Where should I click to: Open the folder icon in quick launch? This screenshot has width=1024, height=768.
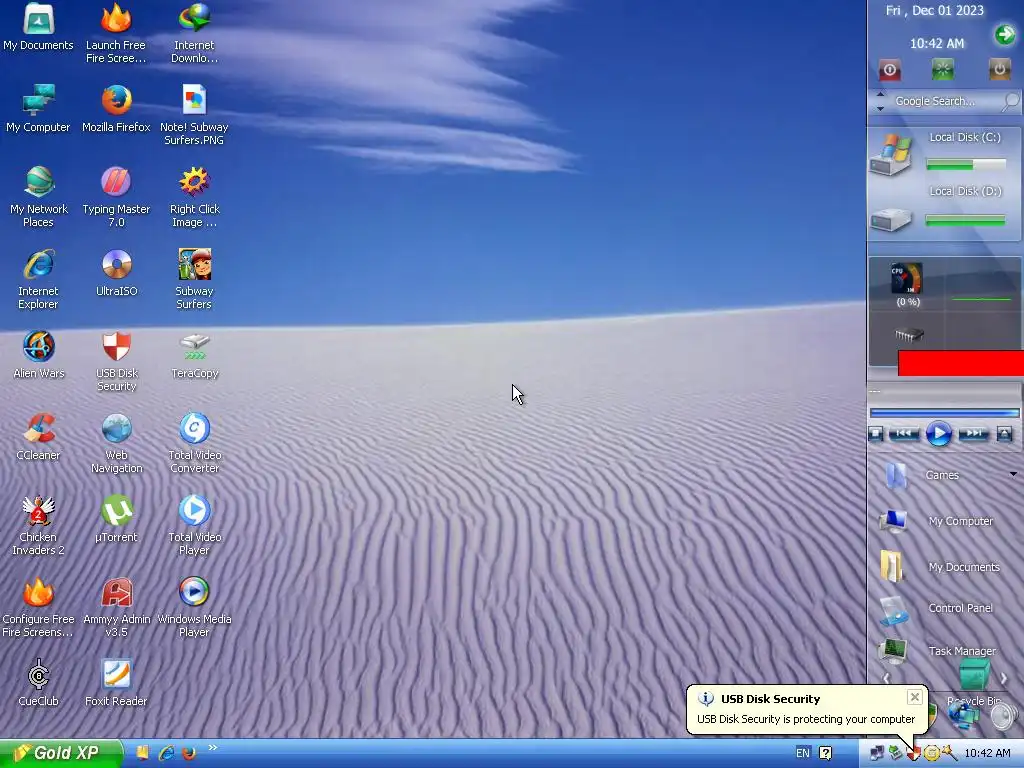(142, 753)
